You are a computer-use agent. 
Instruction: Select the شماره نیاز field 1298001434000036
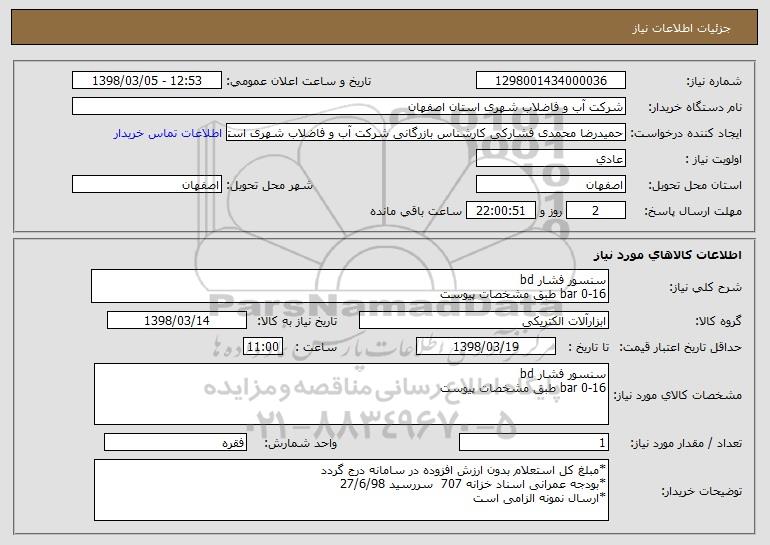pyautogui.click(x=550, y=80)
